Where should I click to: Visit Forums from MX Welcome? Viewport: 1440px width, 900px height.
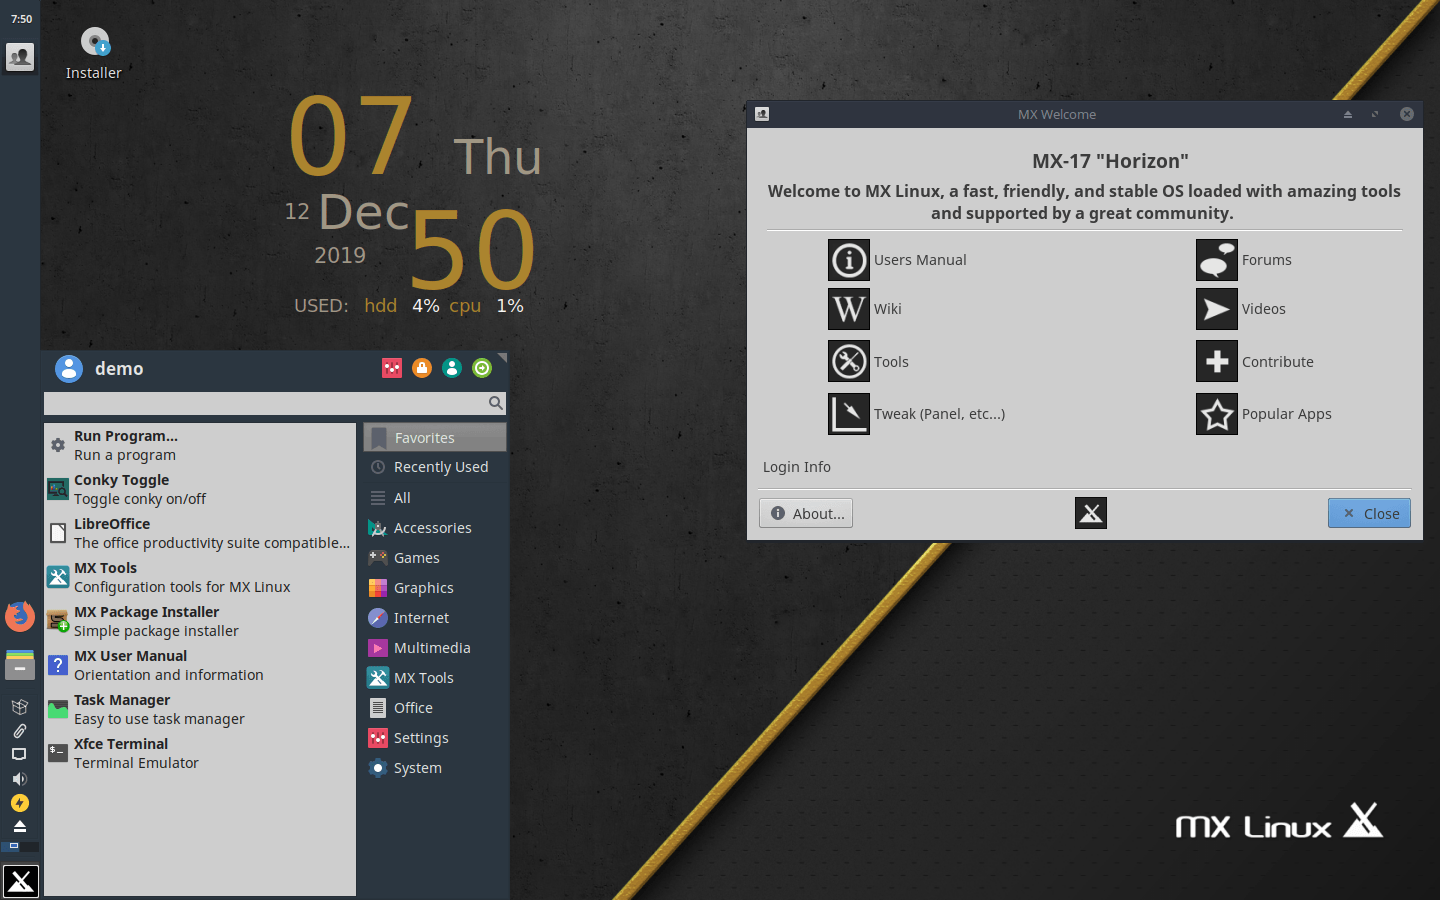click(x=1217, y=260)
